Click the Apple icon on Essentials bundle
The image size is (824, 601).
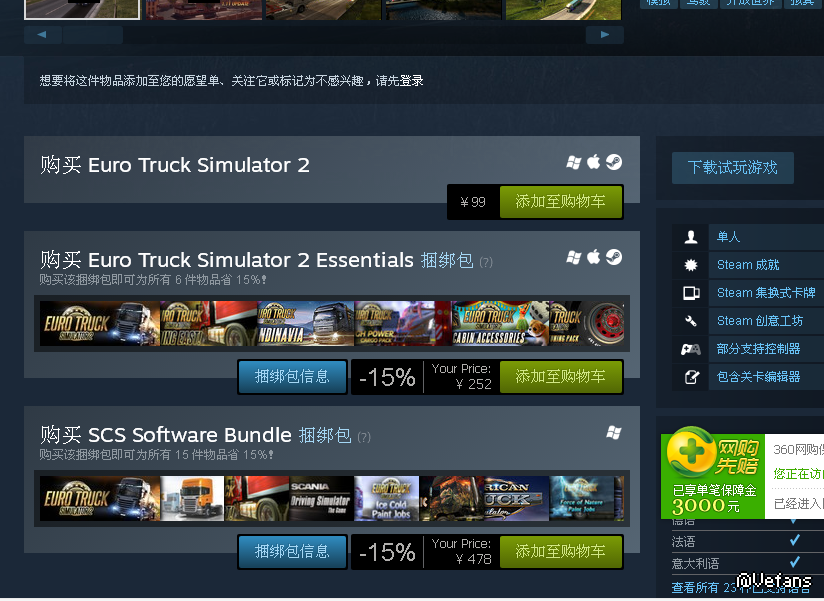593,257
